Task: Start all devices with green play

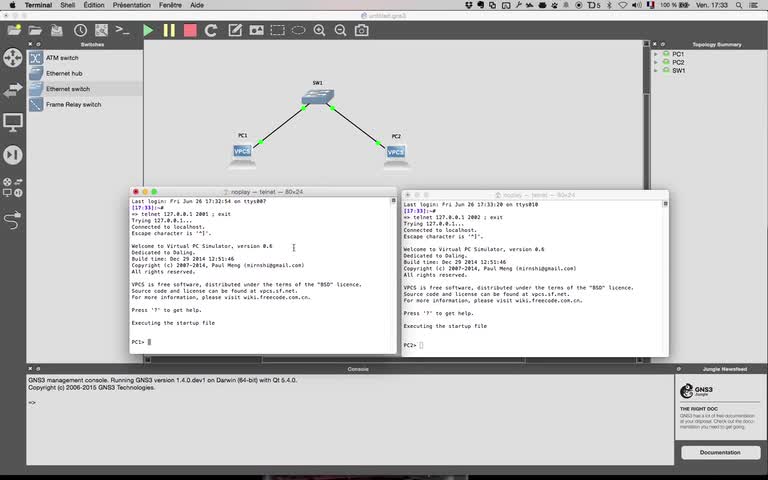Action: click(x=148, y=30)
